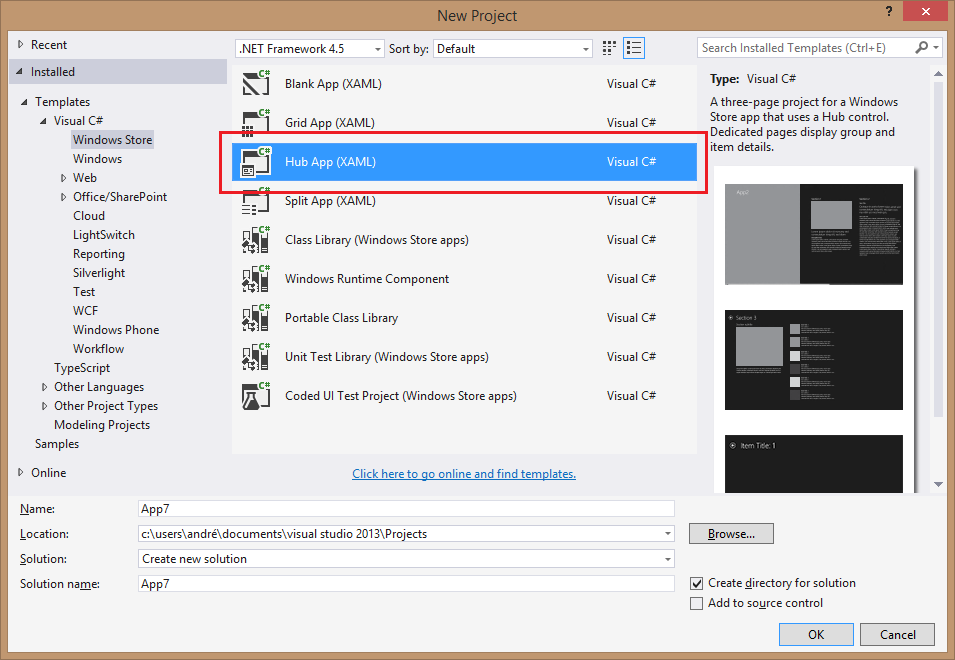Expand the Recent section
Viewport: 955px width, 660px height.
21,44
